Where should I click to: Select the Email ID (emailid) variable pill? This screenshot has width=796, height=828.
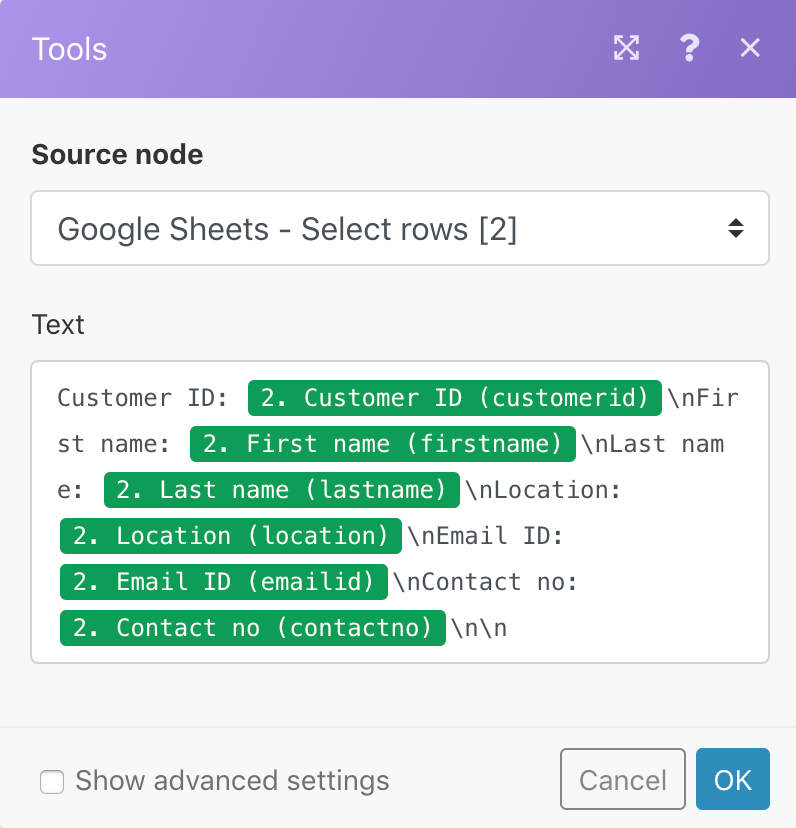223,582
